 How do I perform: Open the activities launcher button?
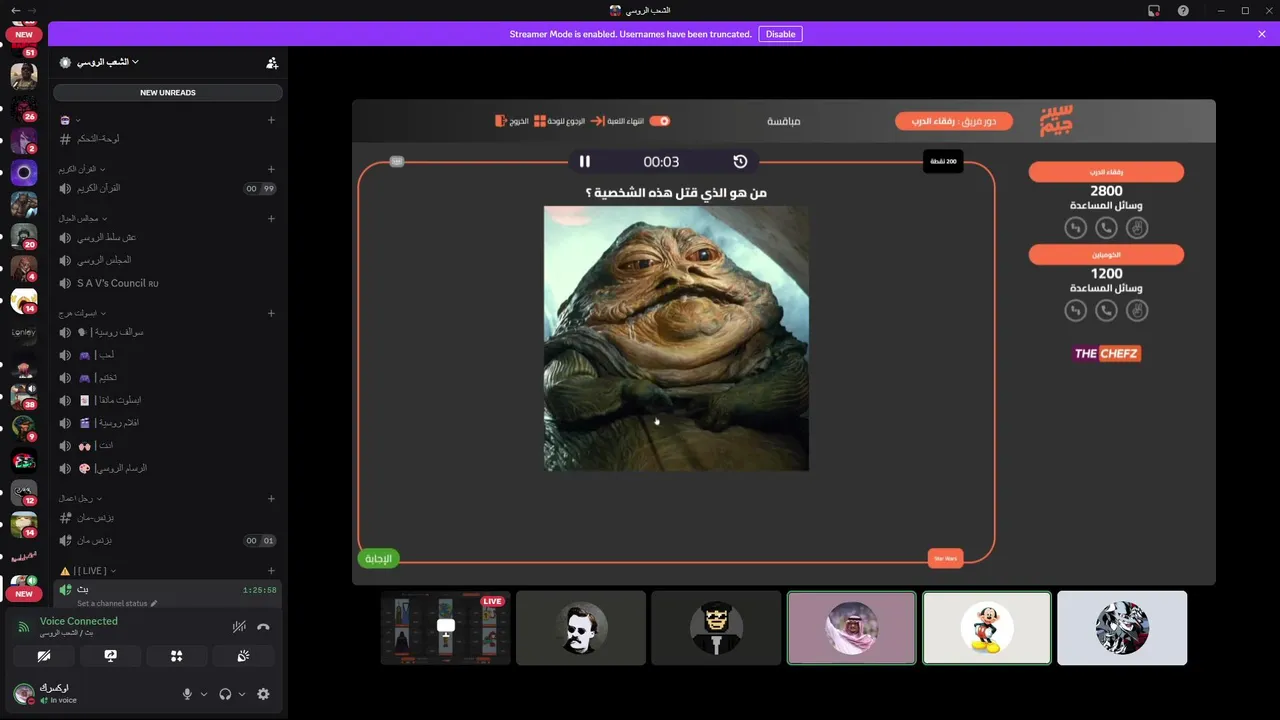(x=176, y=656)
